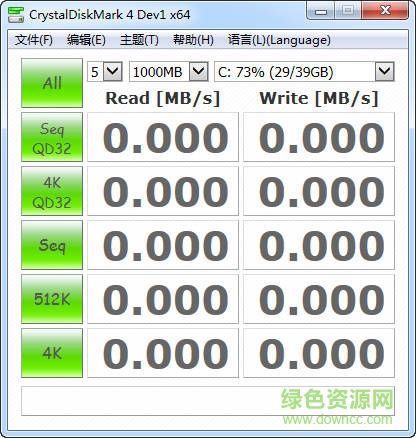This screenshot has height=438, width=416.
Task: Open the C: 73% drive selector
Action: pos(304,72)
